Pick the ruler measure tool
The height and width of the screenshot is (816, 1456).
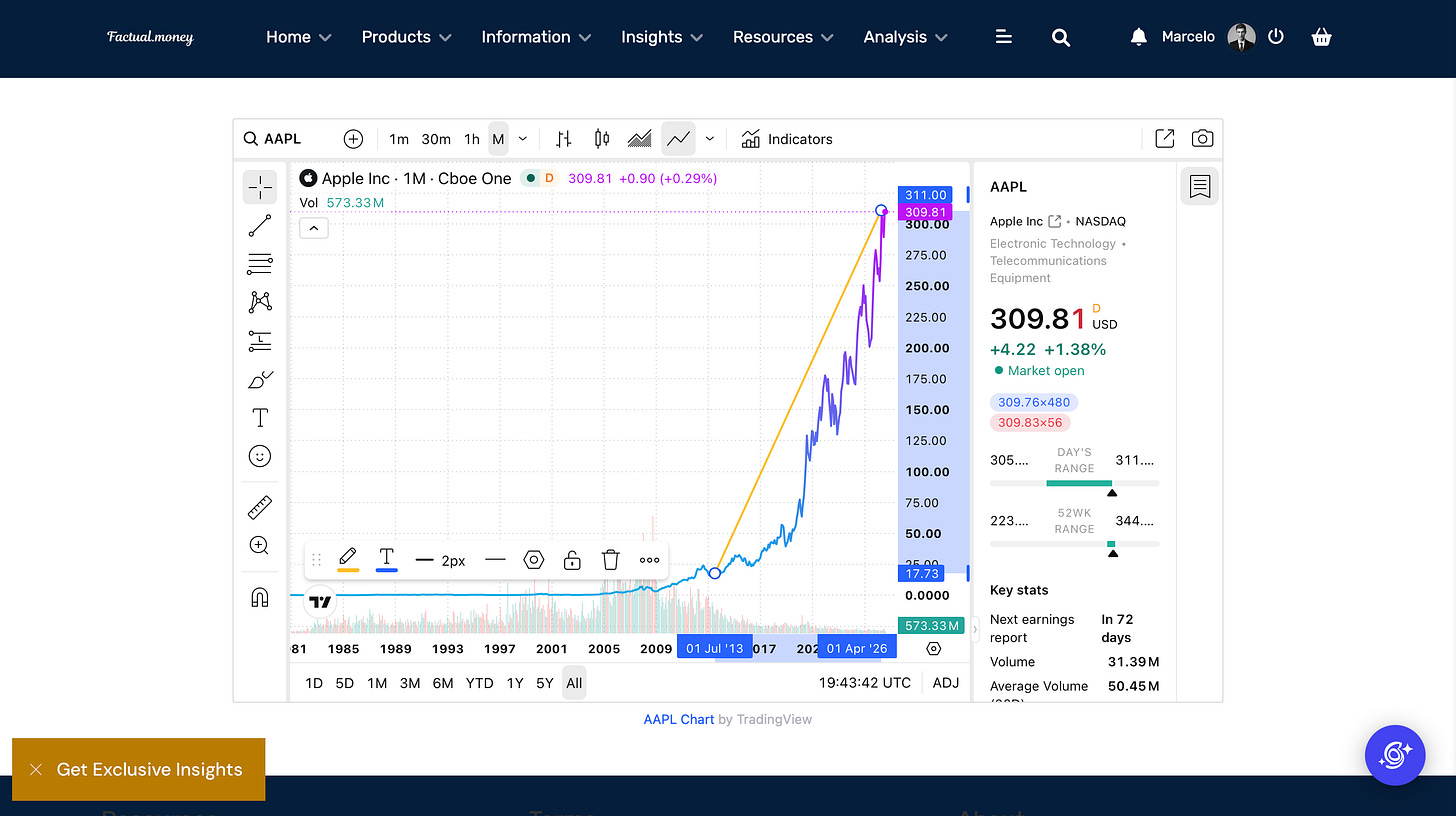pyautogui.click(x=260, y=508)
